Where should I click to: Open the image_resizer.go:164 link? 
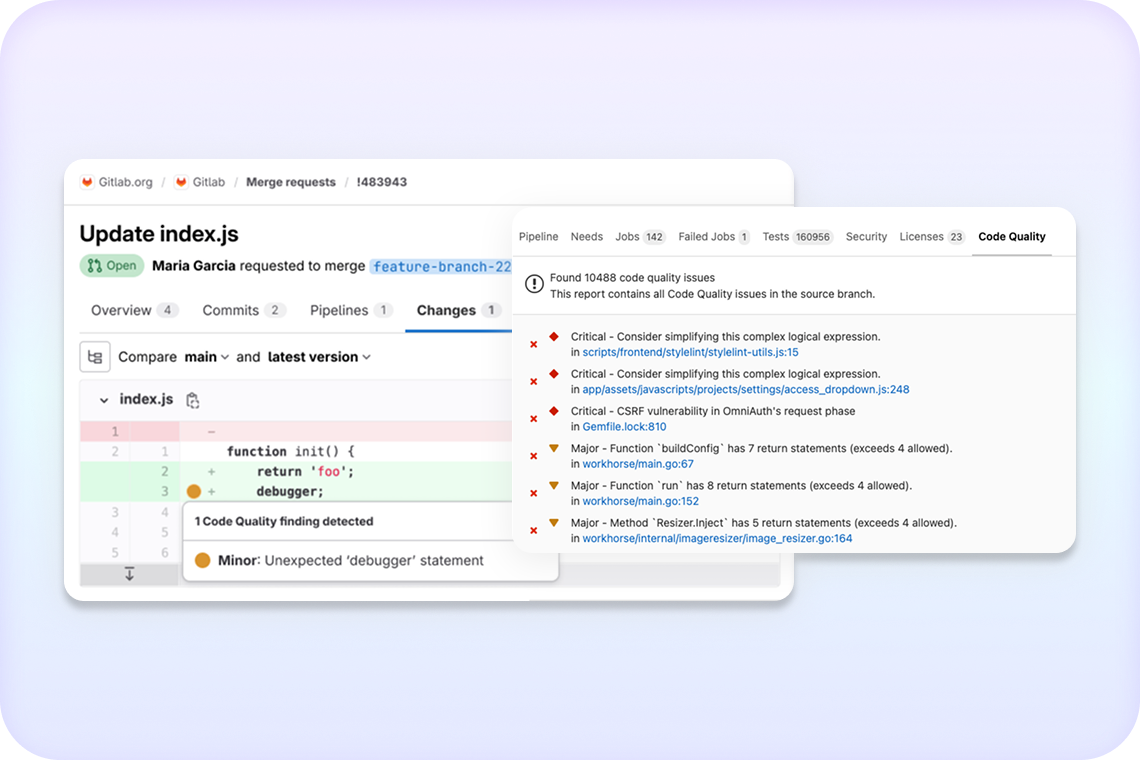pyautogui.click(x=718, y=538)
